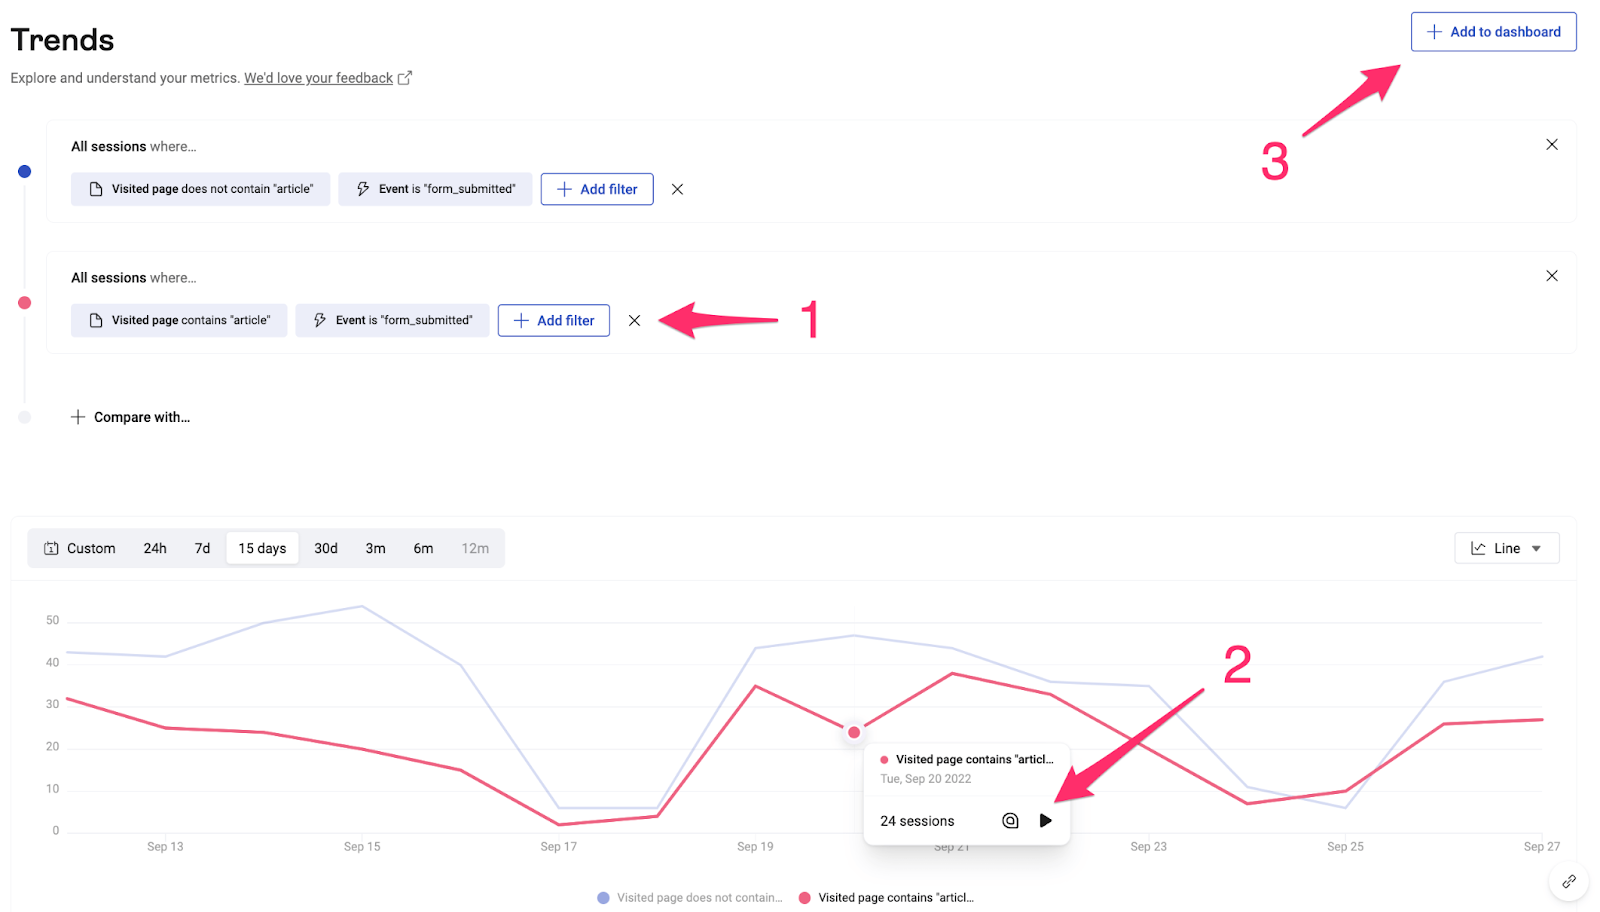Click the share link icon at bottom right
This screenshot has width=1600, height=912.
point(1568,881)
